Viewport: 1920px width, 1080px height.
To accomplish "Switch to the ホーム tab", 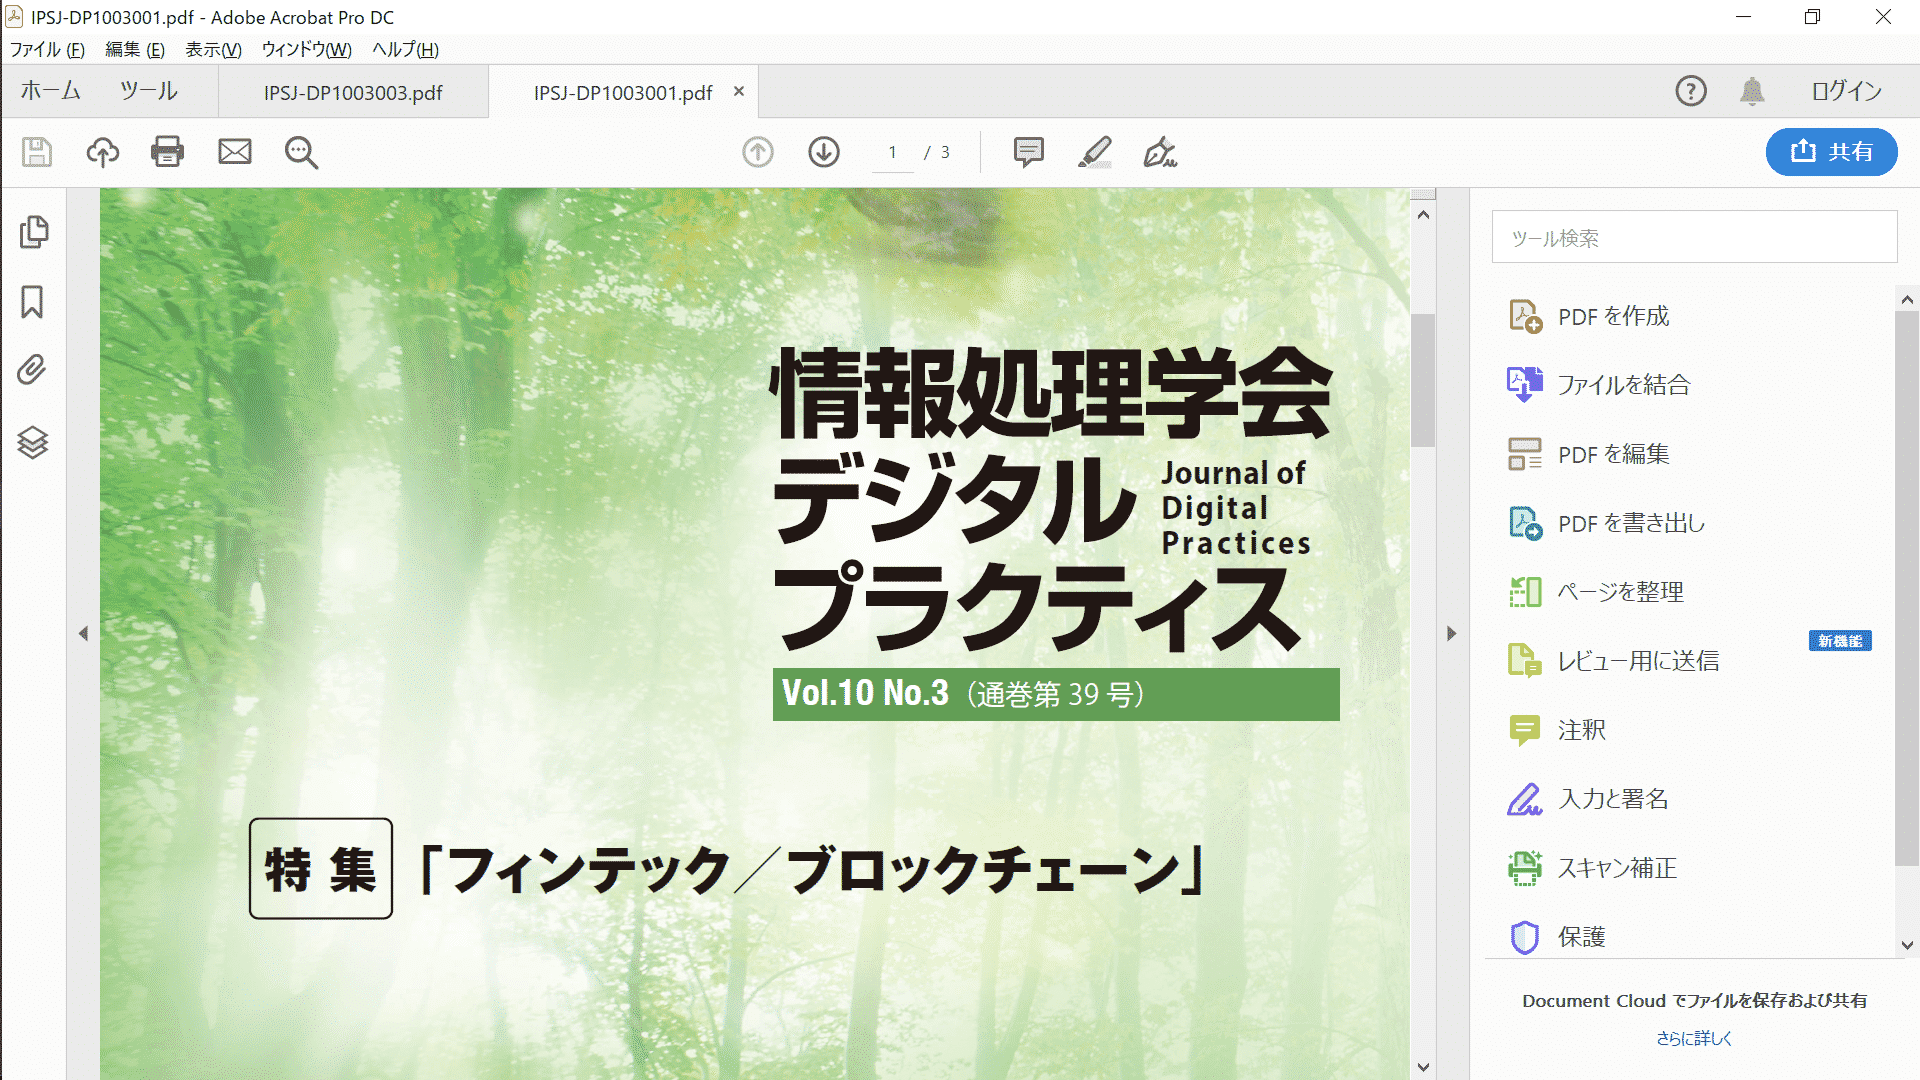I will 51,91.
